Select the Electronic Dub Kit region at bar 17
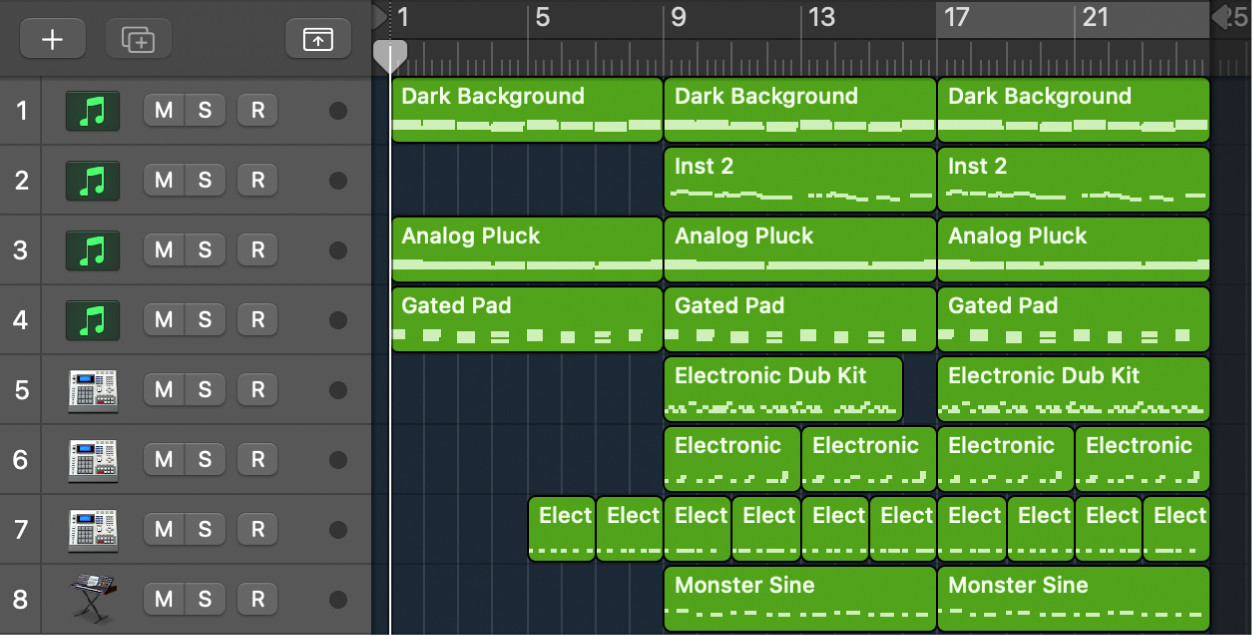1253x636 pixels. point(1070,388)
